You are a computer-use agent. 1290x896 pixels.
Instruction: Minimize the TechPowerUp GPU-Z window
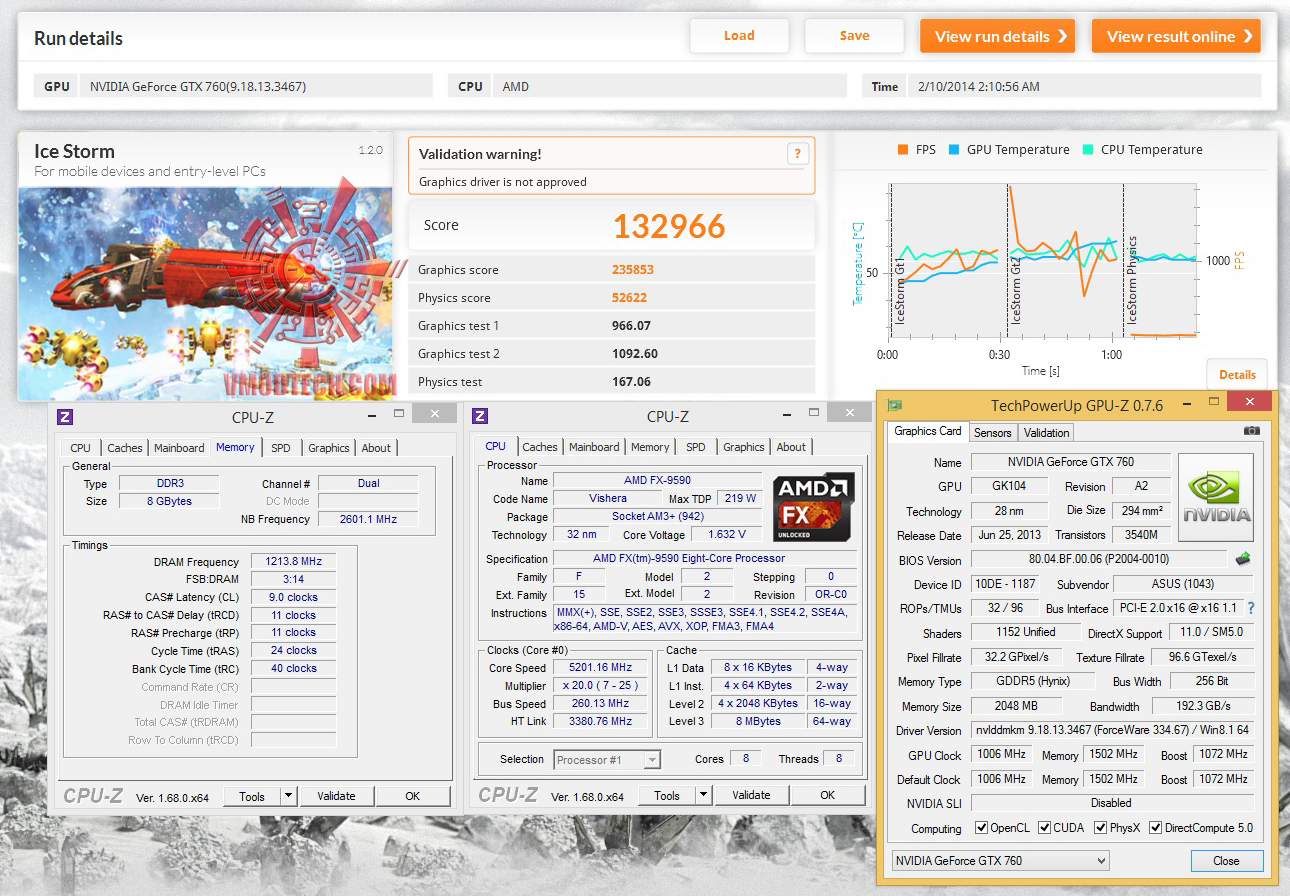pos(1186,403)
